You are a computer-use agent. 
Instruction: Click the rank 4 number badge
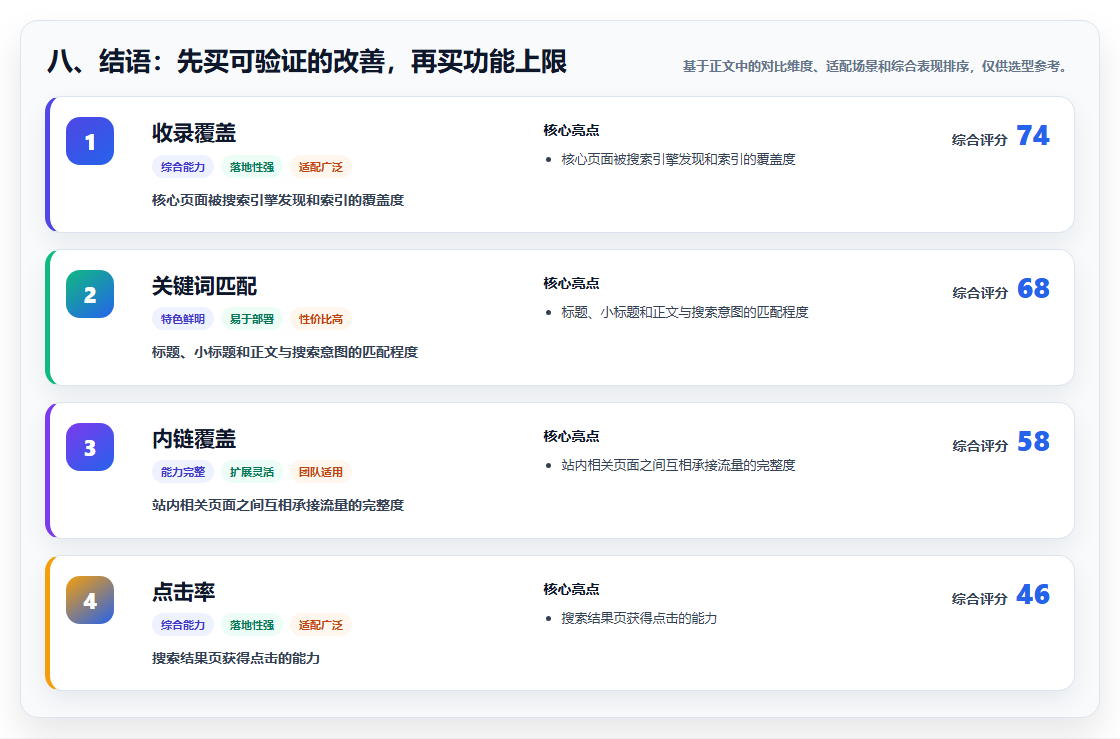[90, 600]
